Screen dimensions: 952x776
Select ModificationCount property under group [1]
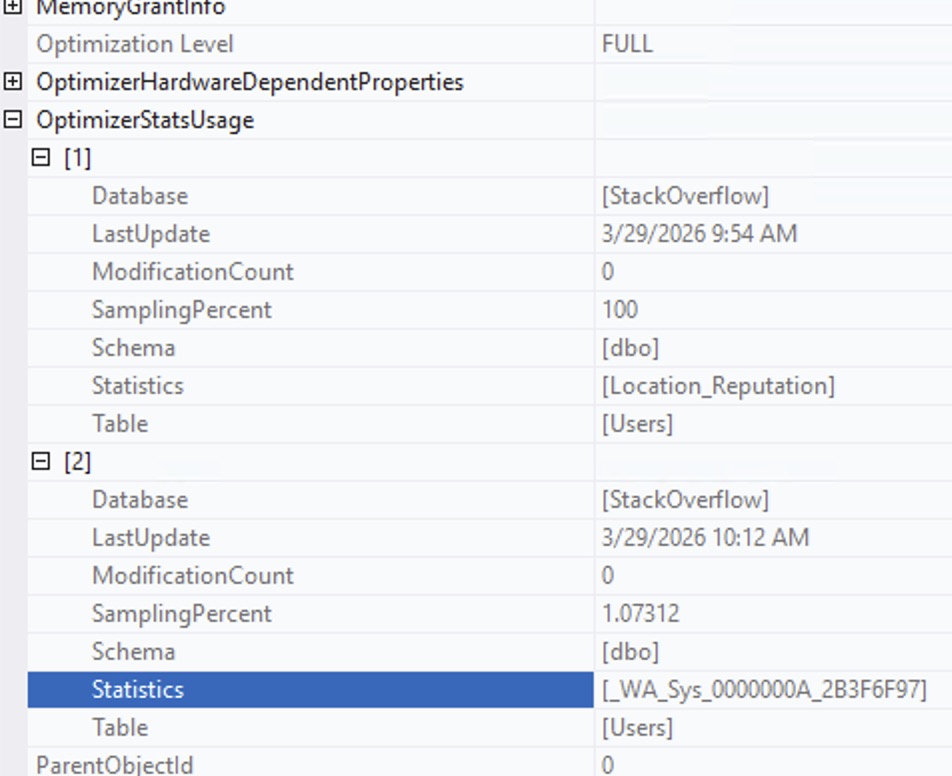[192, 272]
